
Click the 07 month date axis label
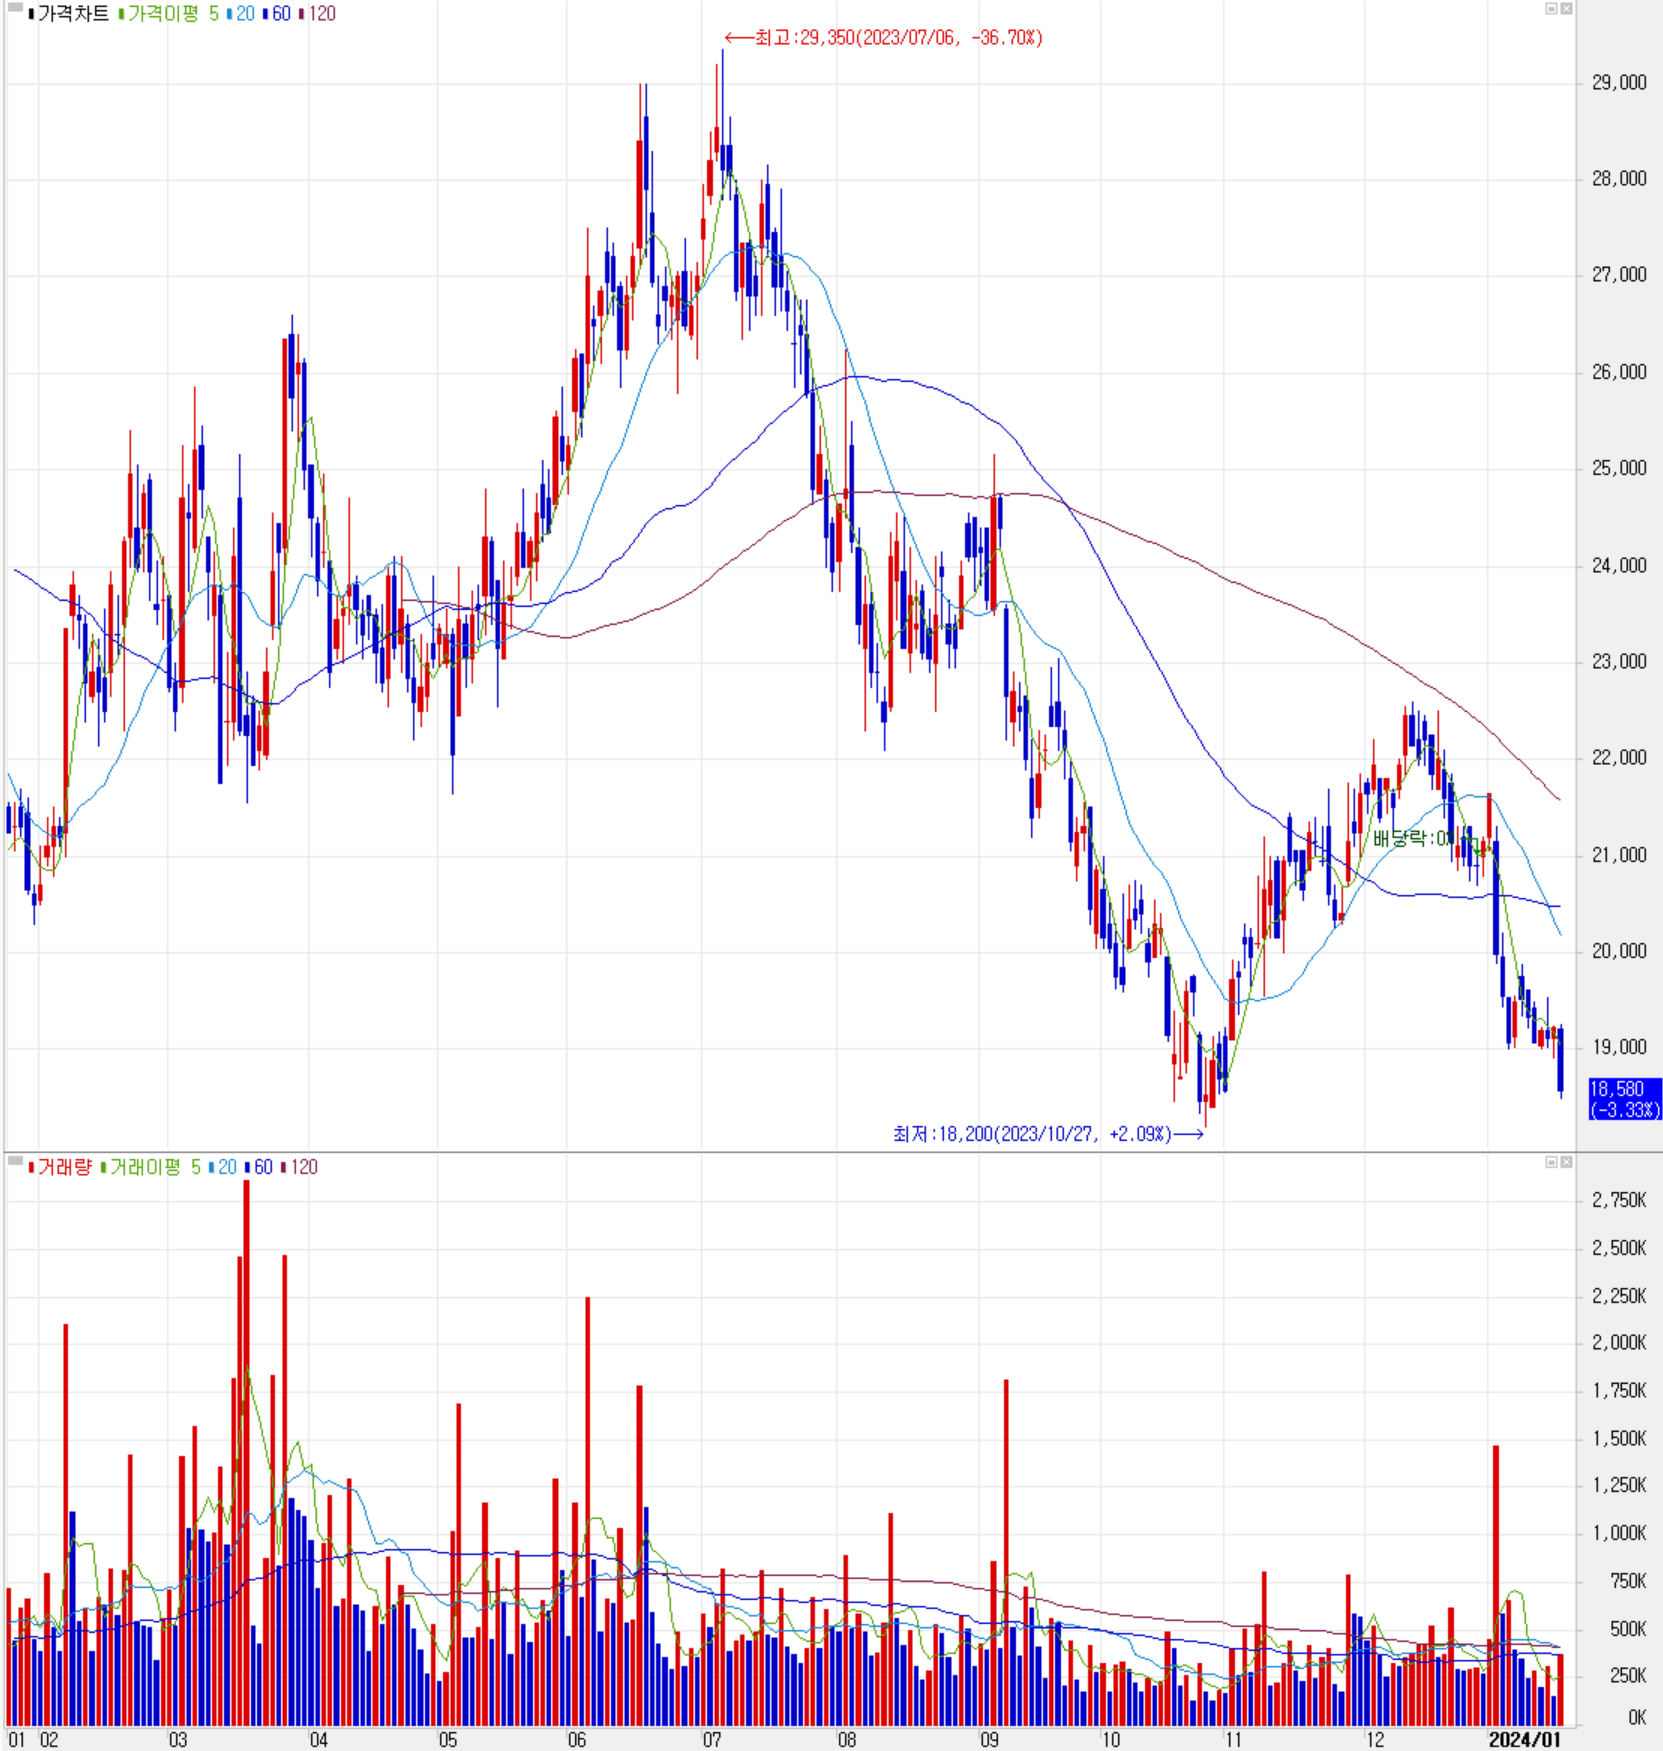711,1740
